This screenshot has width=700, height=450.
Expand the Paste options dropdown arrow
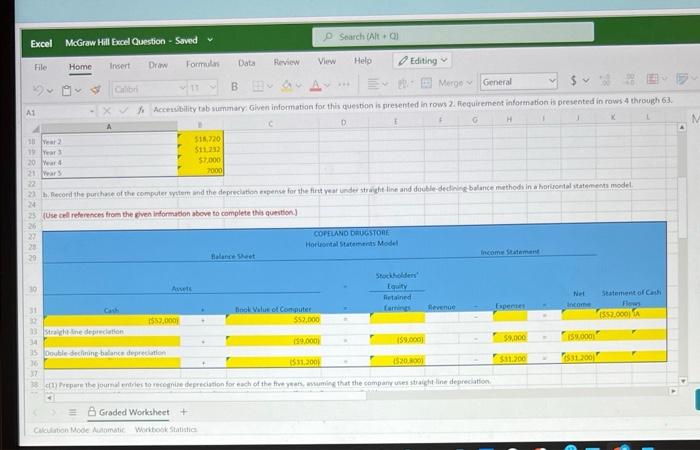tap(78, 91)
